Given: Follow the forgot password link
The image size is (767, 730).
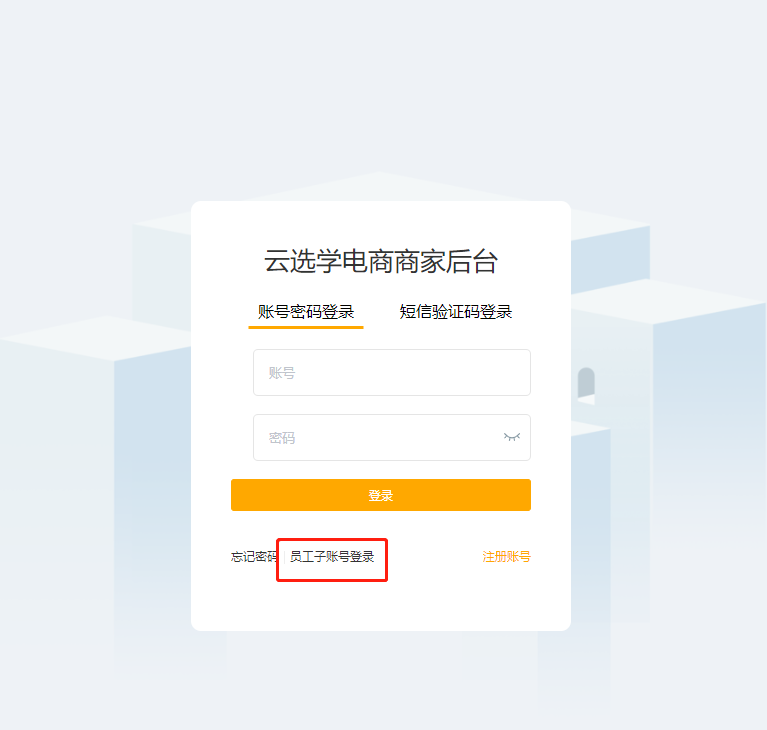Looking at the screenshot, I should (x=254, y=557).
